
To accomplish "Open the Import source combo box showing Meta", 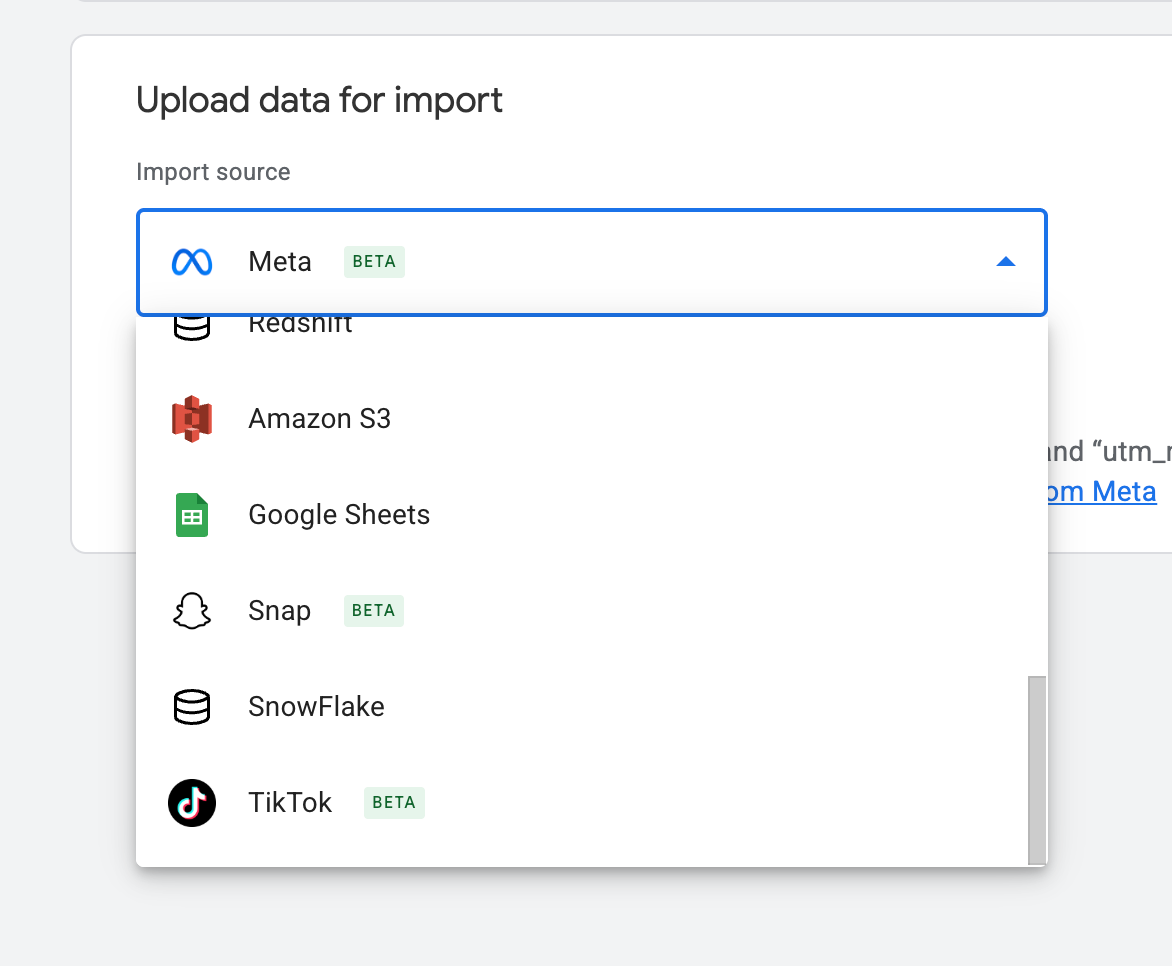I will (592, 262).
